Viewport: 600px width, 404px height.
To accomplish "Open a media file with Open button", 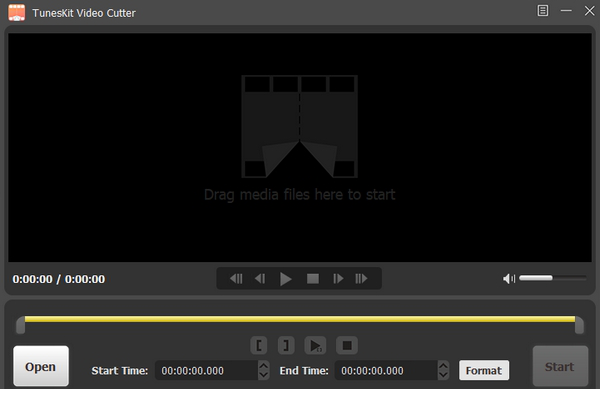I will (x=41, y=366).
